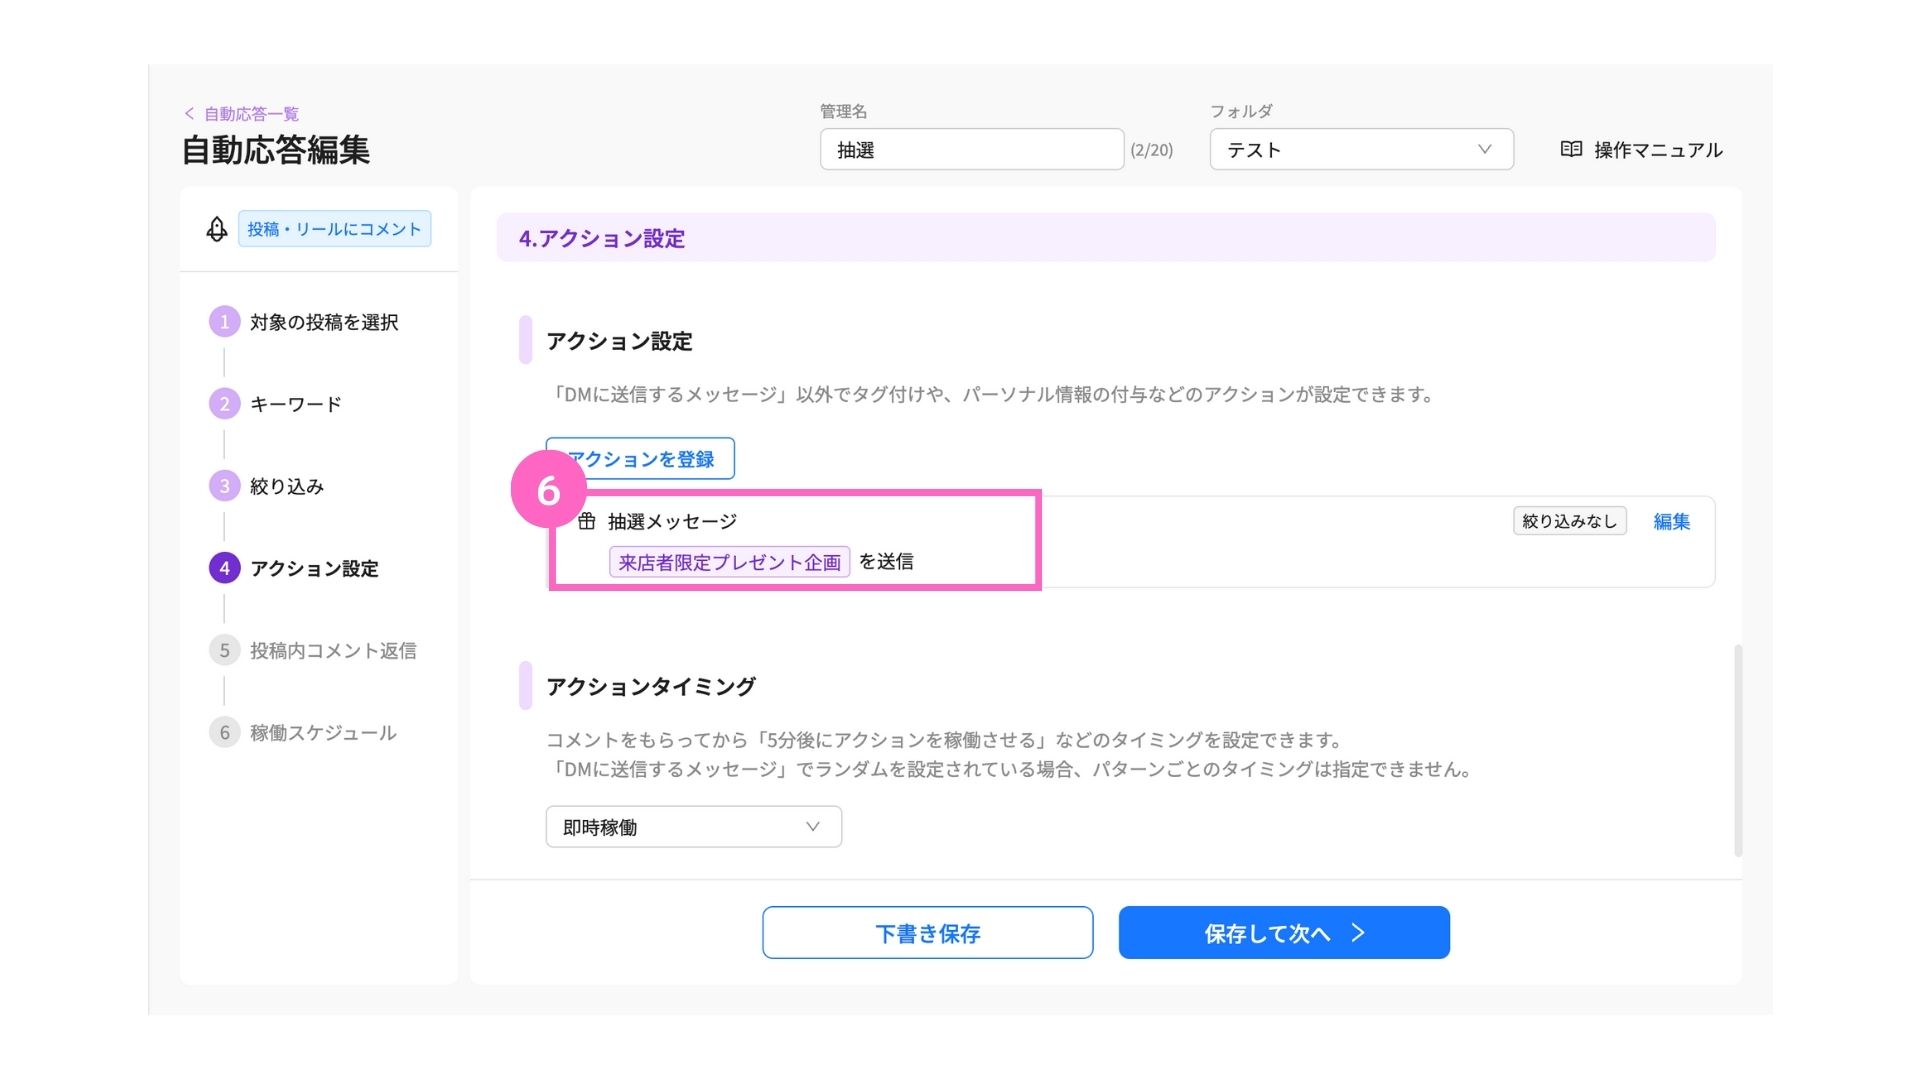Go to step 3 circle icon

coord(224,486)
